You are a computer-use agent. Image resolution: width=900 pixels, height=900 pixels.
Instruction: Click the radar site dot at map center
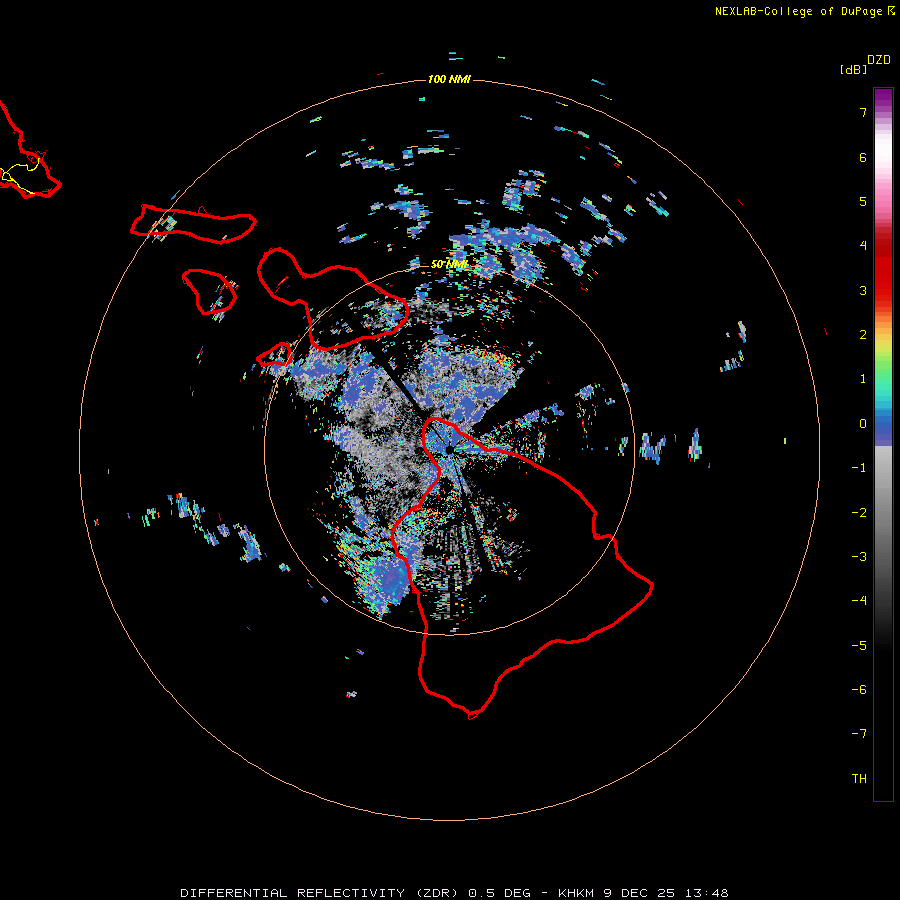(449, 449)
